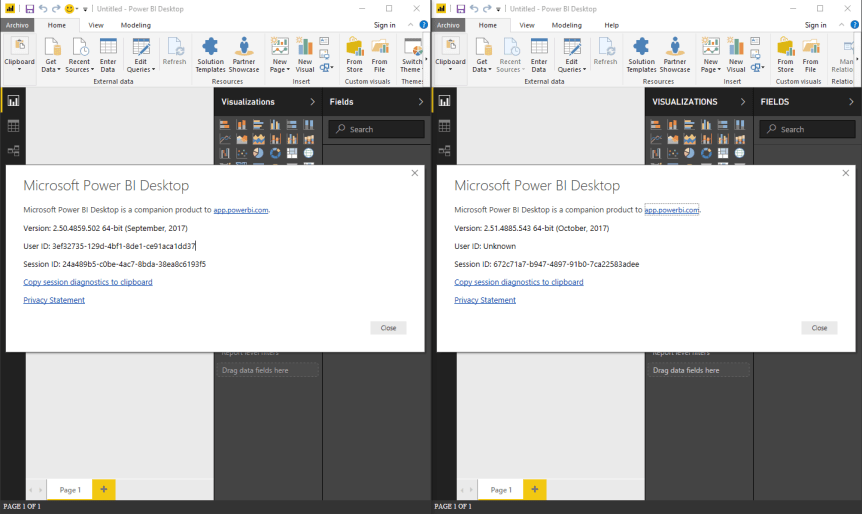Open quick access toolbar dropdown in right window
Viewport: 862px width, 514px height.
tap(498, 9)
